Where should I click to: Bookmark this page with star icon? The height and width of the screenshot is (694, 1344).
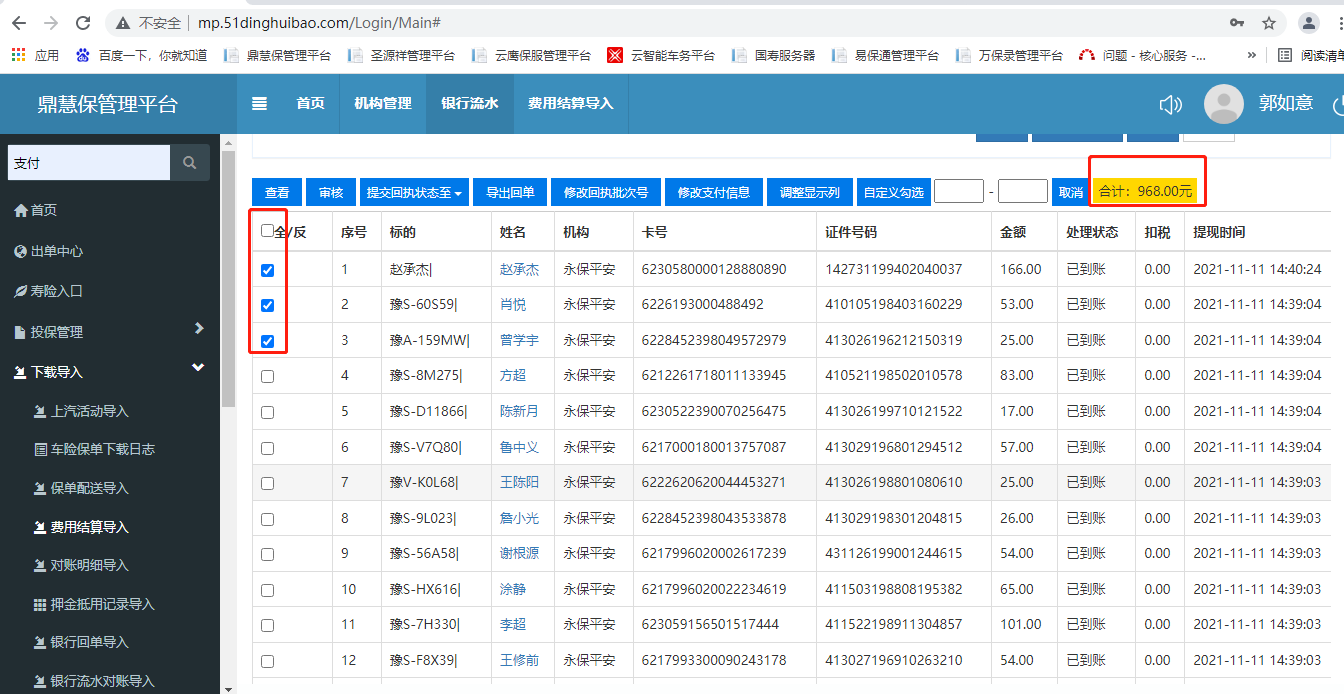click(x=1268, y=23)
